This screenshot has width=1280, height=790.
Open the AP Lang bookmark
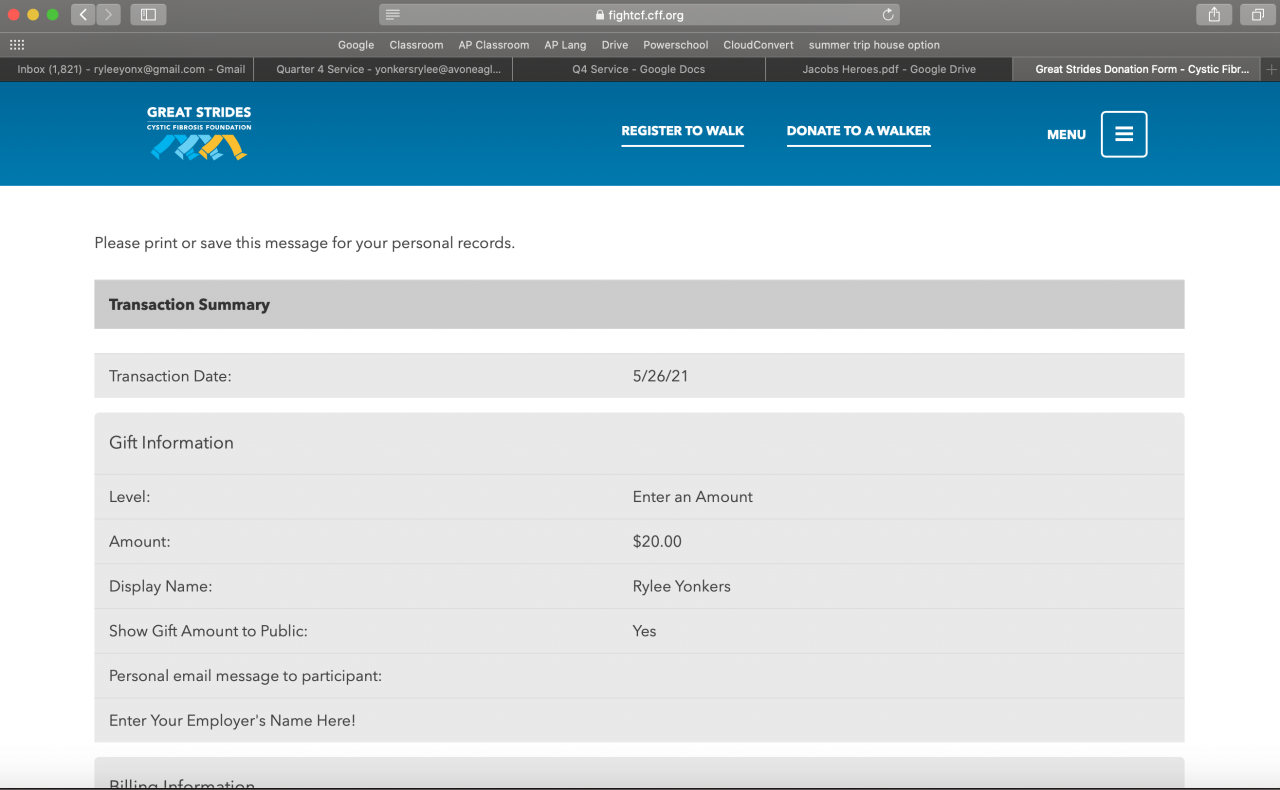pyautogui.click(x=565, y=45)
